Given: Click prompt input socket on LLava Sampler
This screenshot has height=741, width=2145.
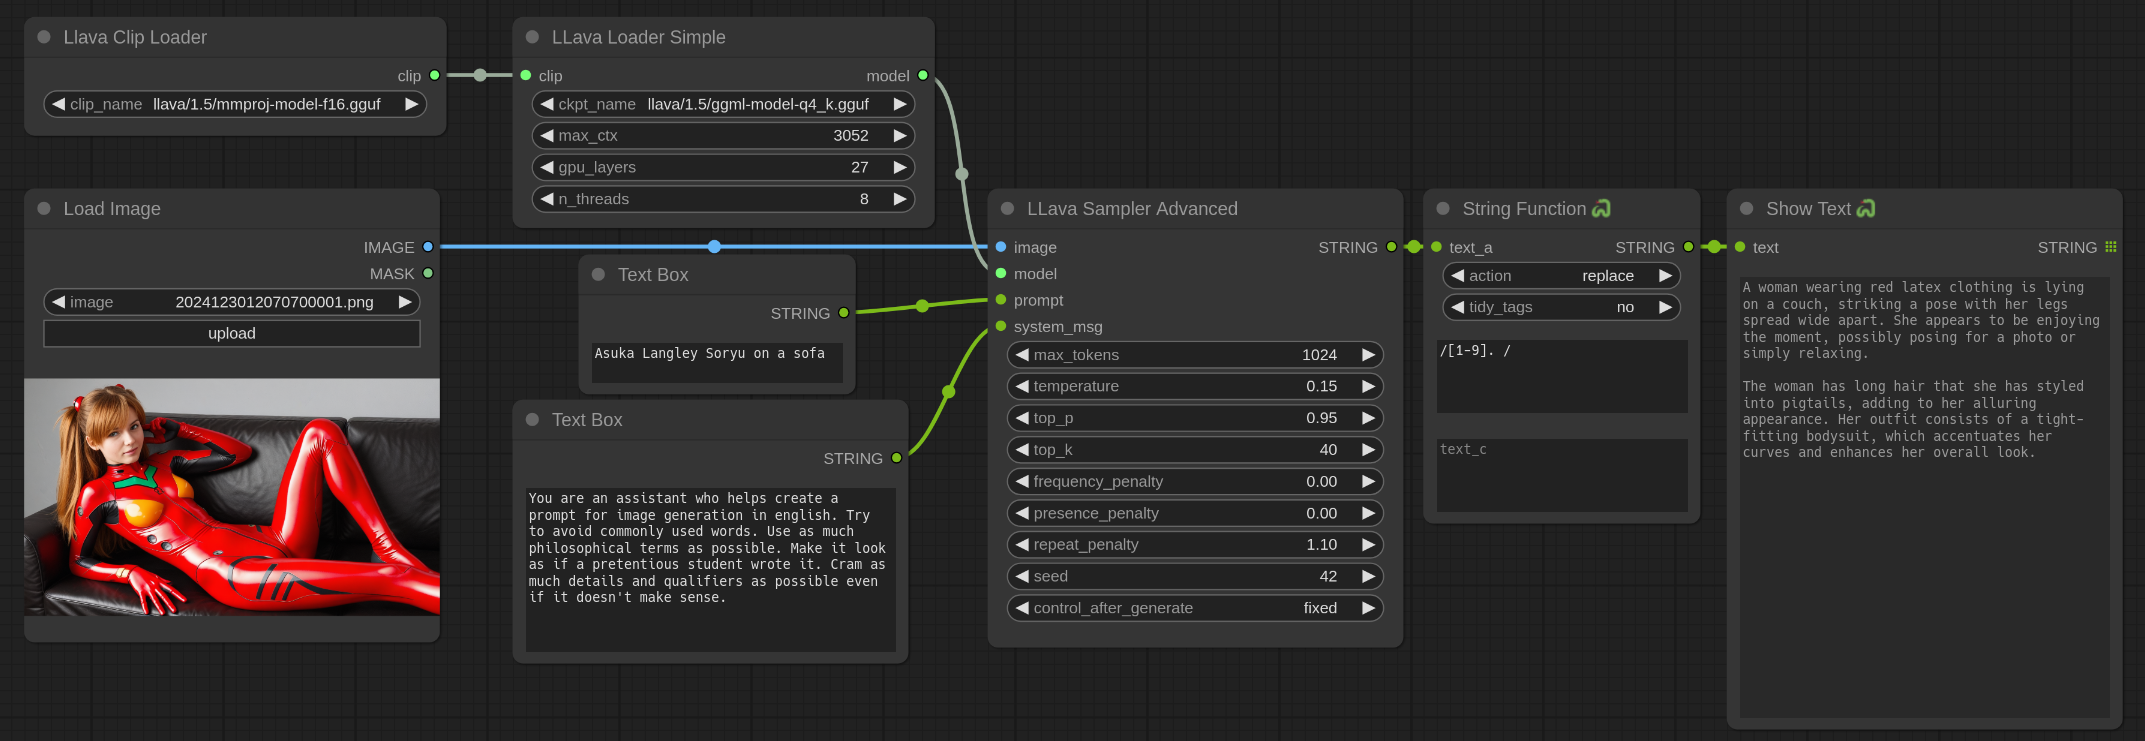Looking at the screenshot, I should [x=1001, y=300].
